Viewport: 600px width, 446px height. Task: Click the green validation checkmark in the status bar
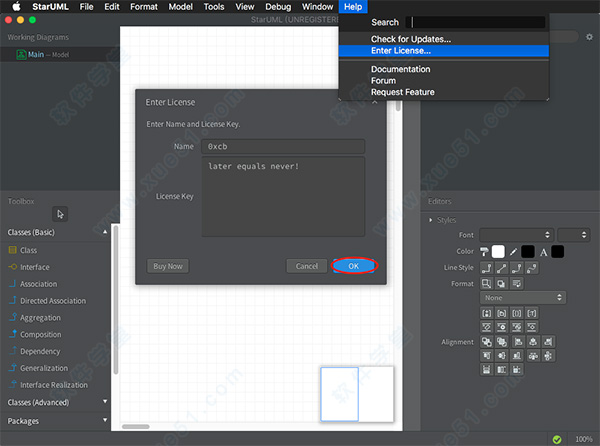pyautogui.click(x=555, y=439)
